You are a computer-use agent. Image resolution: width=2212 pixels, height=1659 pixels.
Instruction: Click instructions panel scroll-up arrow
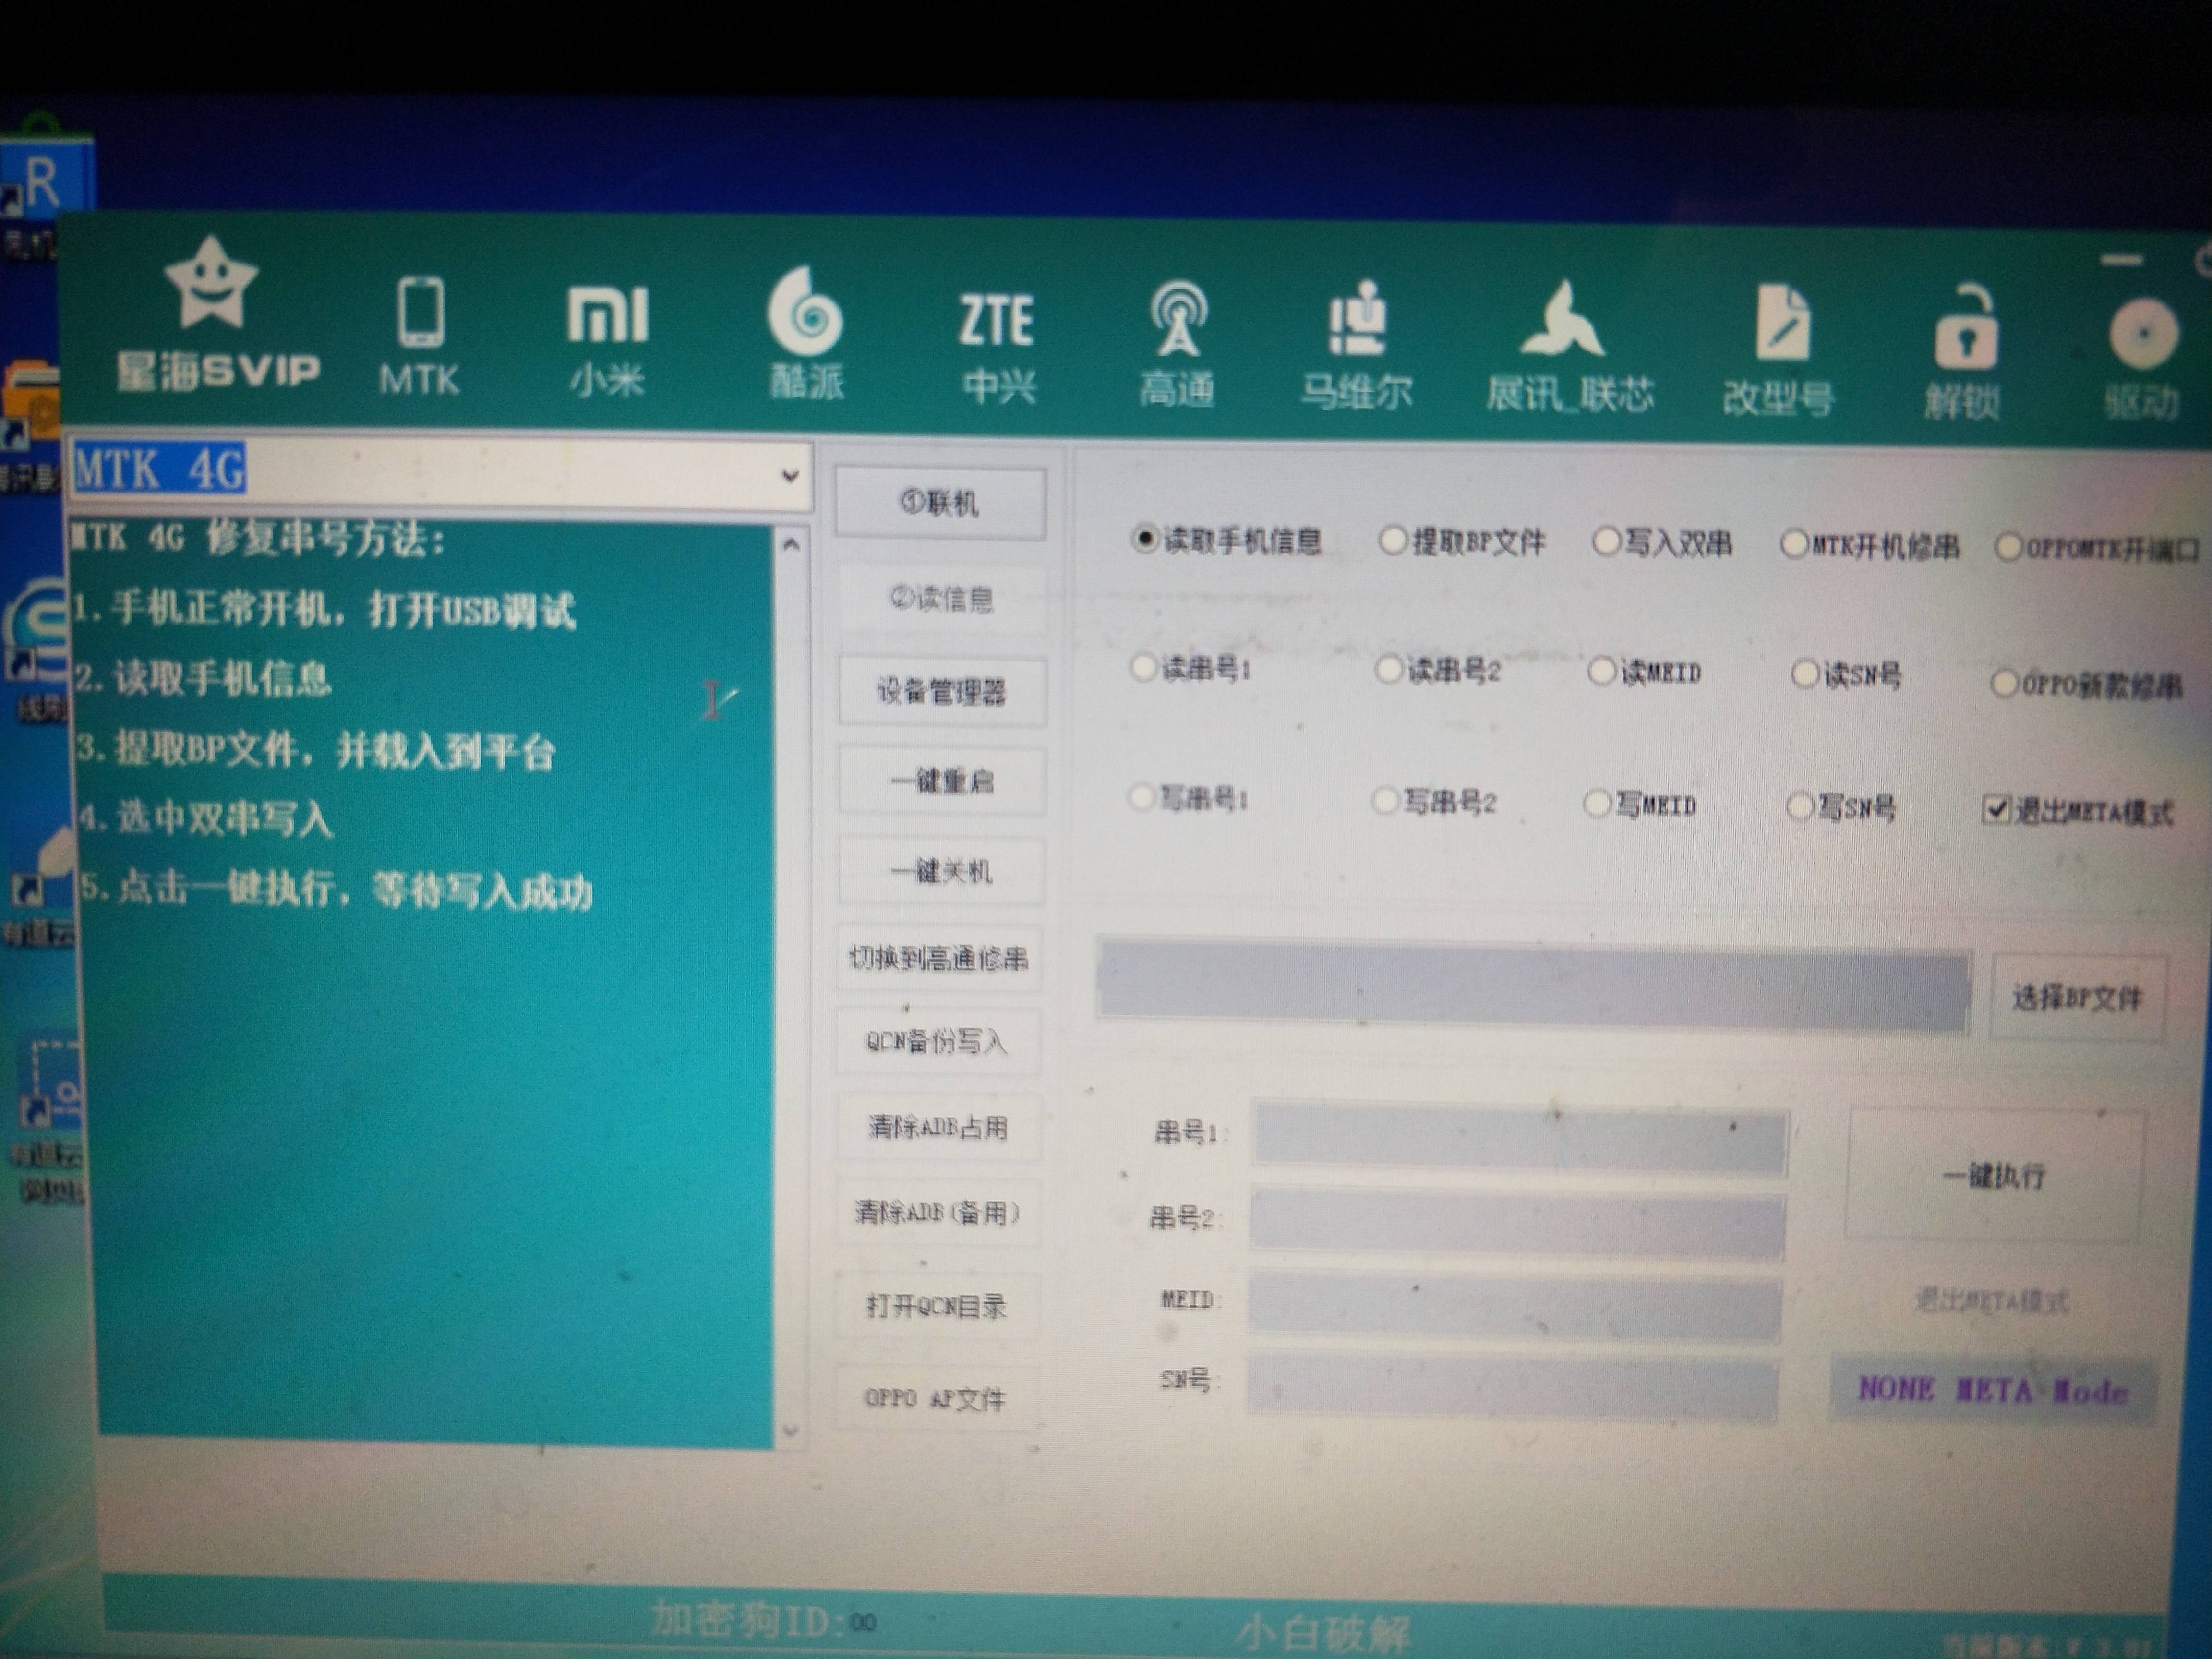[x=791, y=545]
